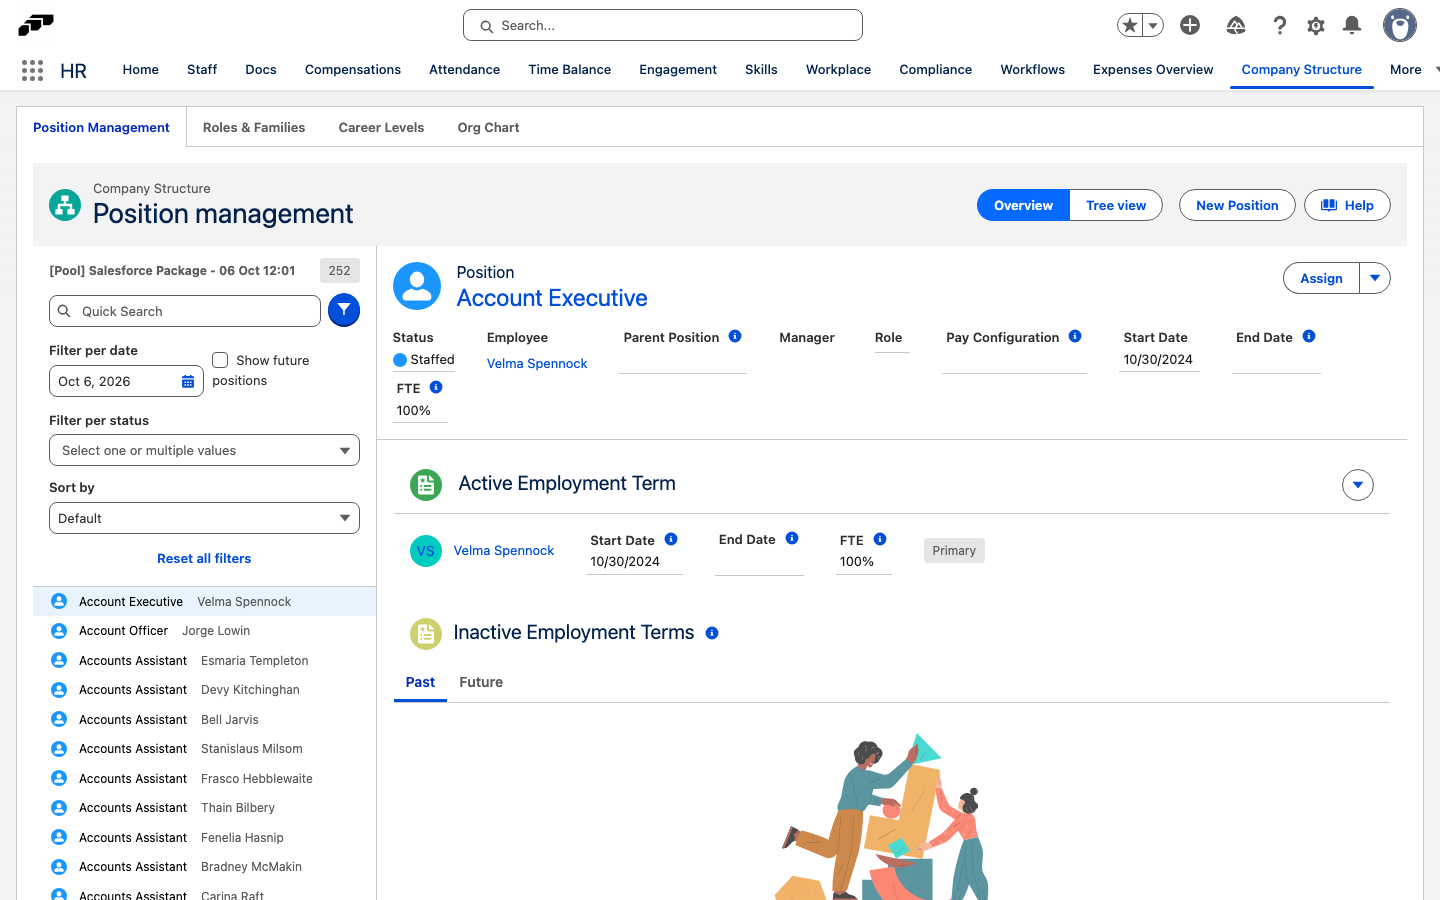
Task: Click the Reset all filters link
Action: (204, 558)
